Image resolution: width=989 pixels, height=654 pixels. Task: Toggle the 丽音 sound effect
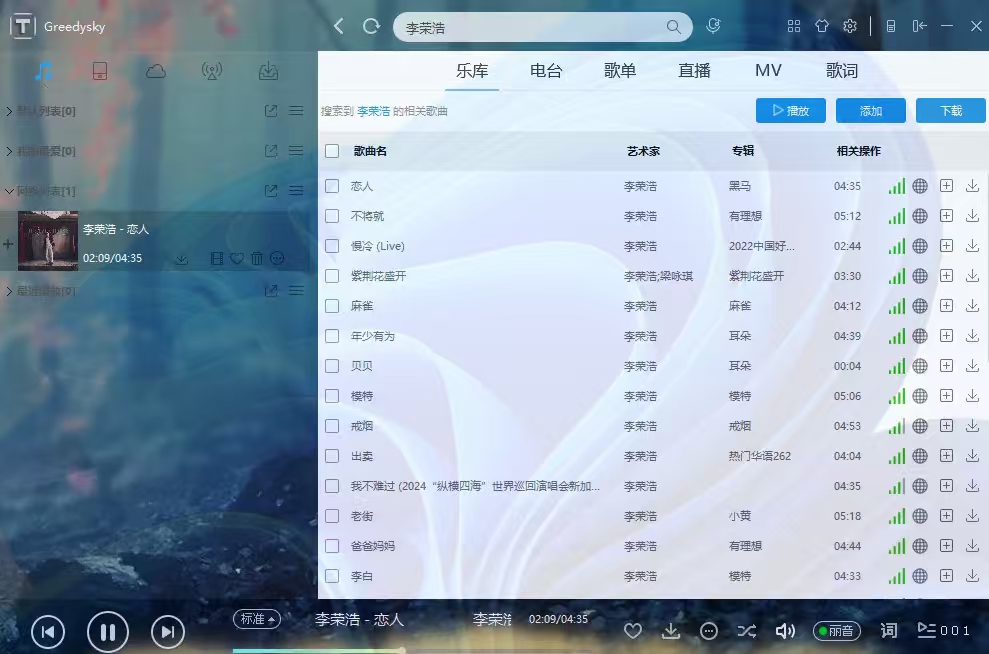point(836,631)
